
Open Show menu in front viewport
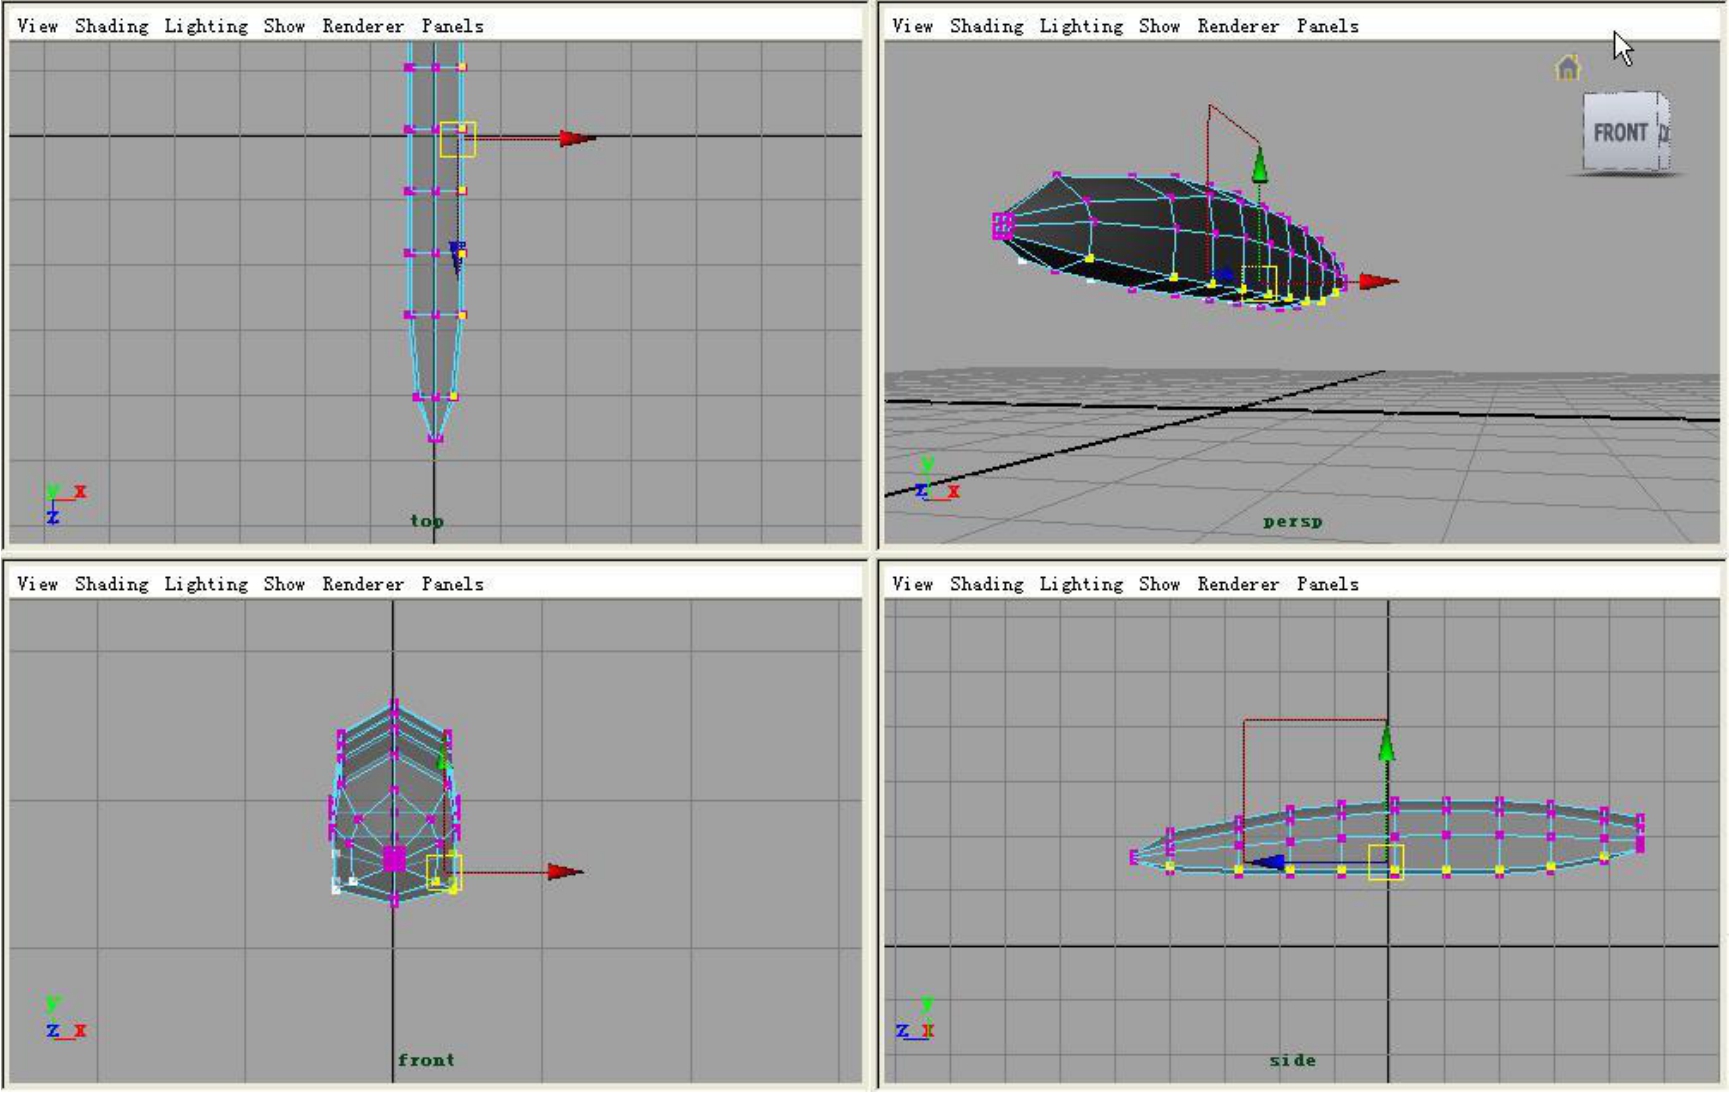coord(284,584)
